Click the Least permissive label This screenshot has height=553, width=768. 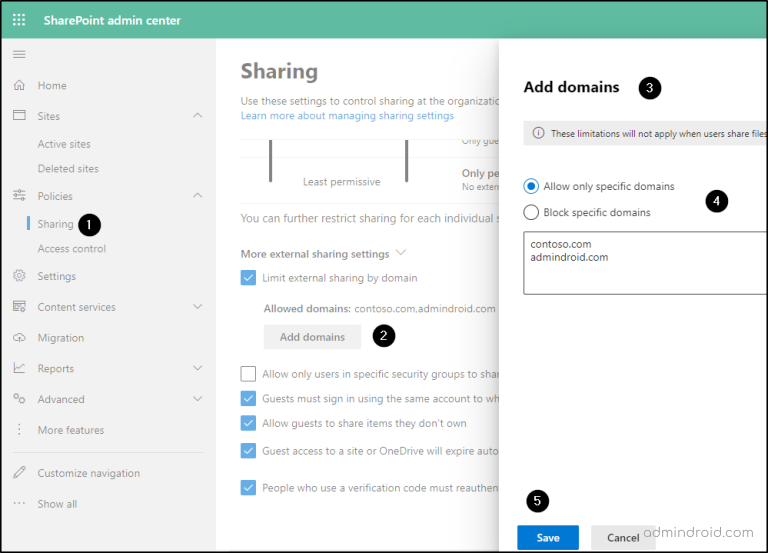(341, 182)
